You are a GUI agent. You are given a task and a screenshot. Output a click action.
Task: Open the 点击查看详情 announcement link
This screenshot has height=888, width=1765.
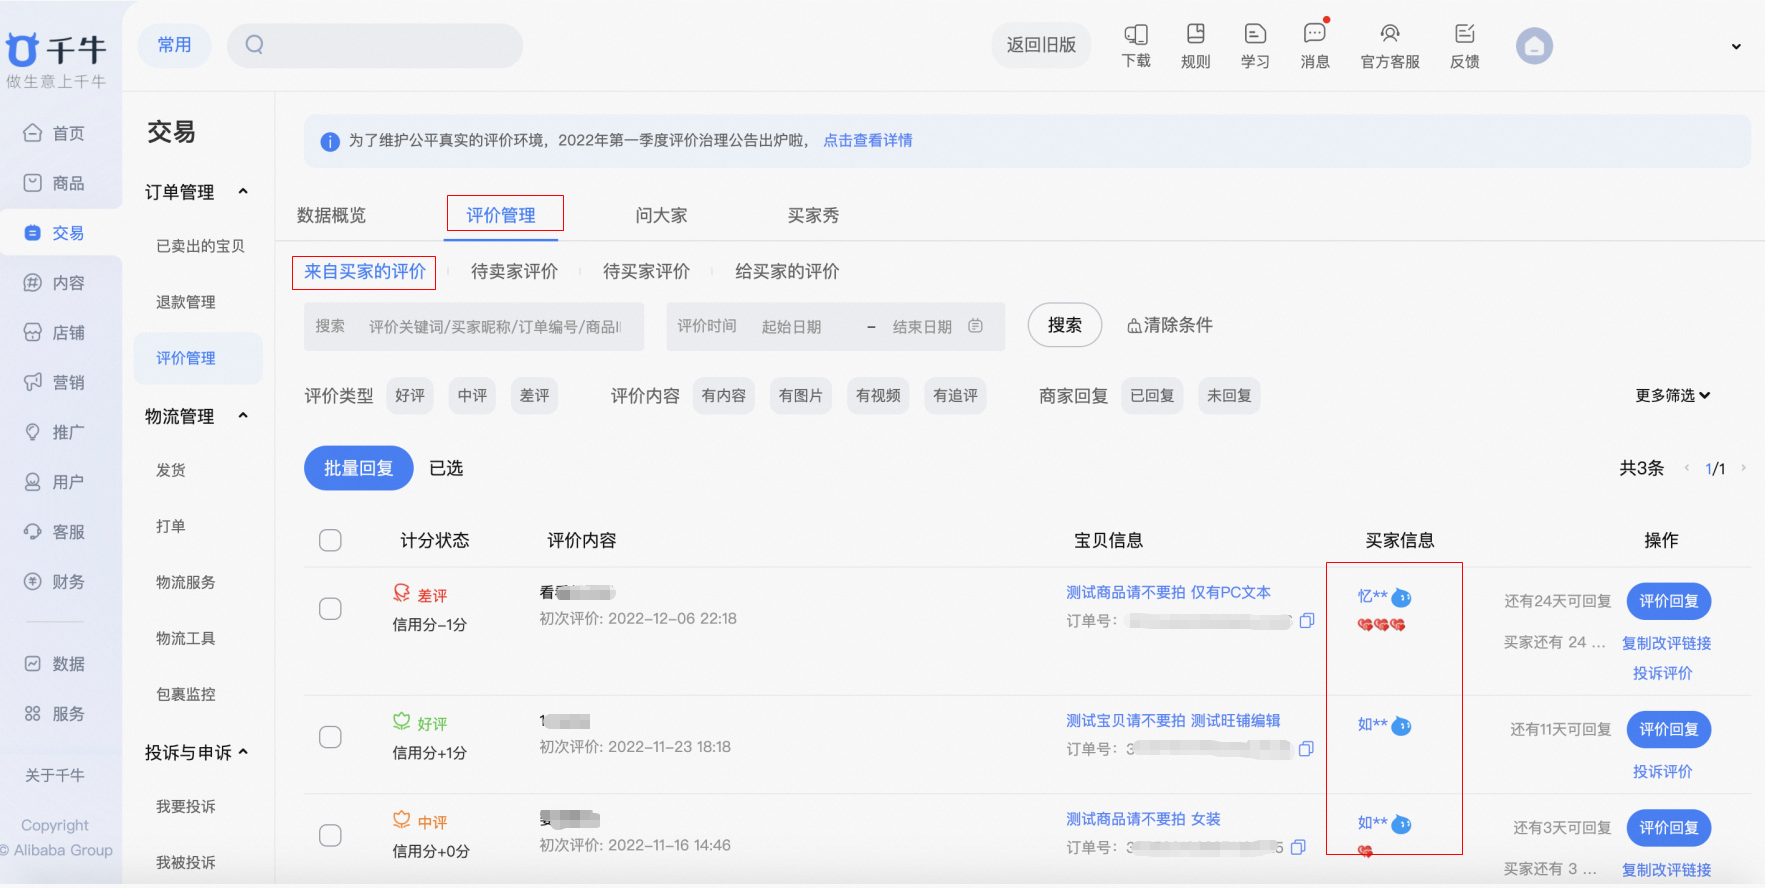[x=868, y=140]
